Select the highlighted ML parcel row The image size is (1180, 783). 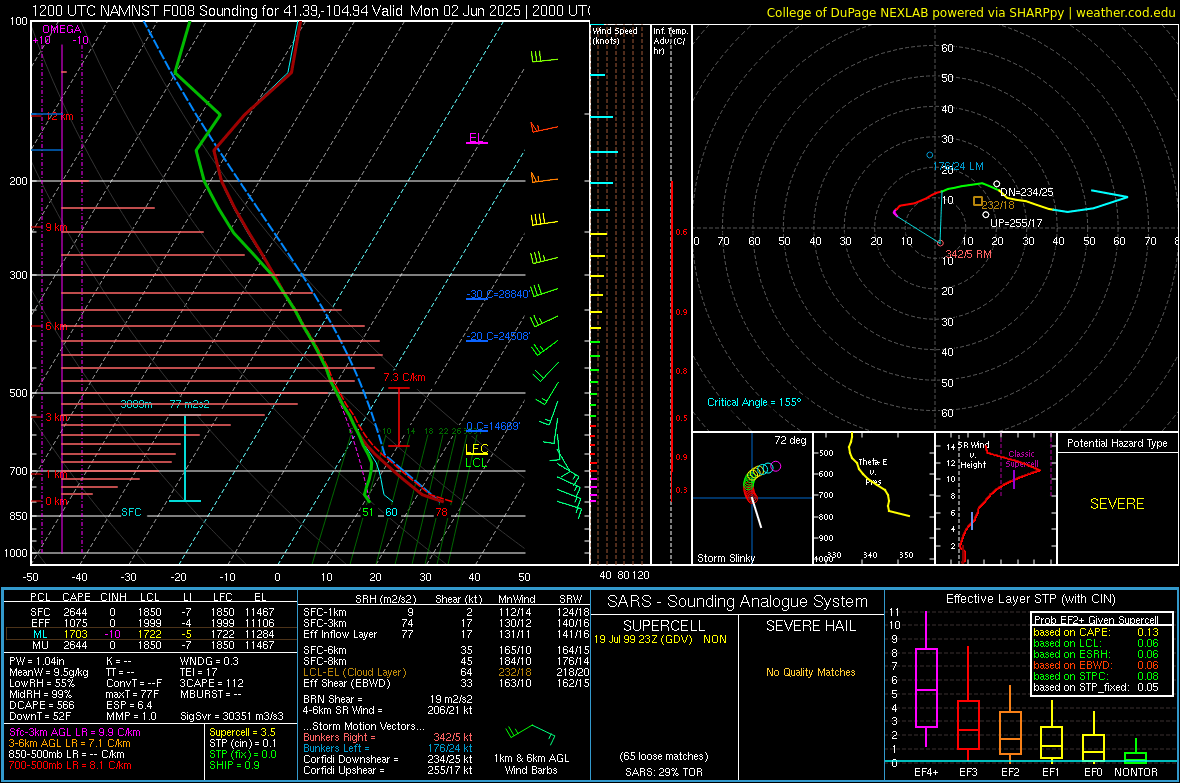[x=151, y=634]
